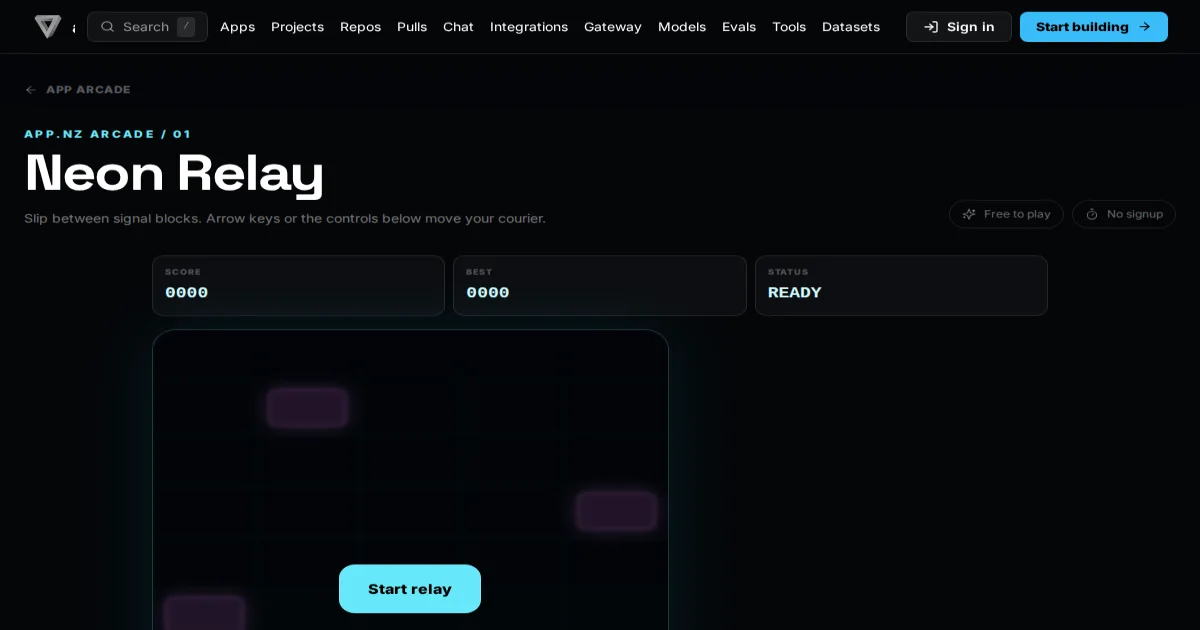Open the Apps menu item
The width and height of the screenshot is (1200, 630).
[237, 27]
